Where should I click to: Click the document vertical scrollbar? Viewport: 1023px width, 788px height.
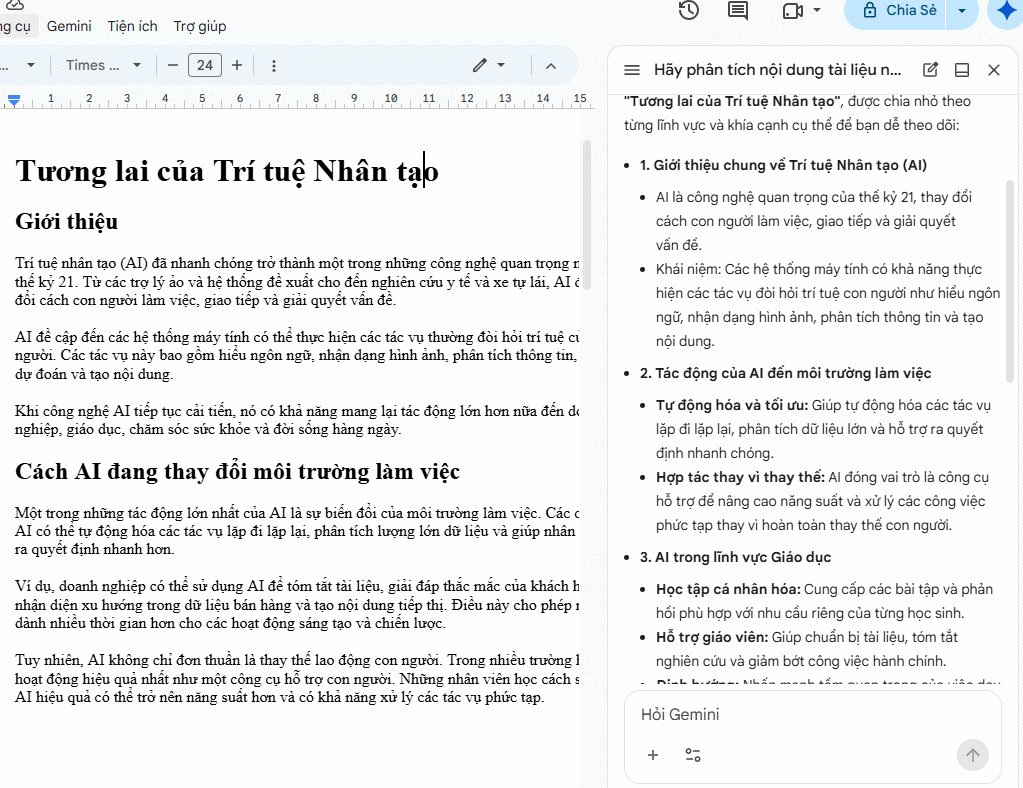(587, 214)
